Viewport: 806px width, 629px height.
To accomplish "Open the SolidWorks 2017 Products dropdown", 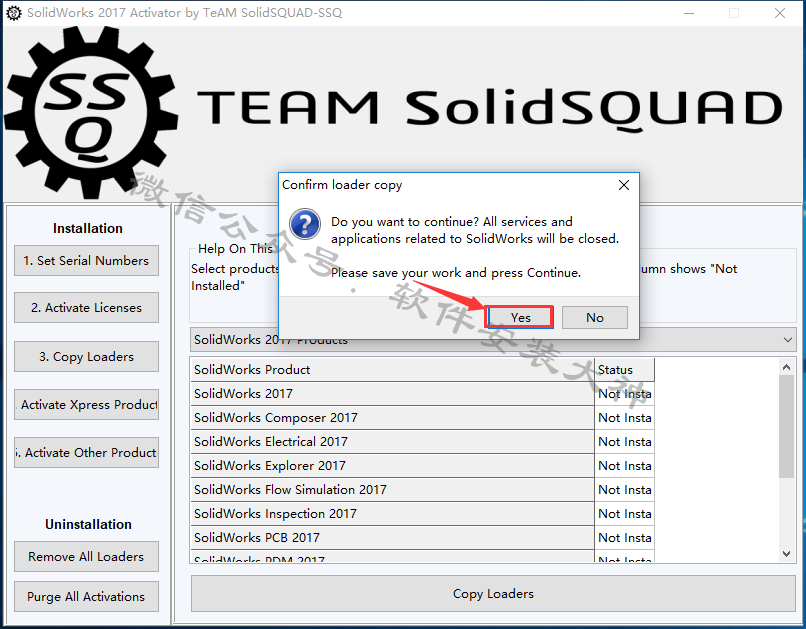I will (x=493, y=340).
